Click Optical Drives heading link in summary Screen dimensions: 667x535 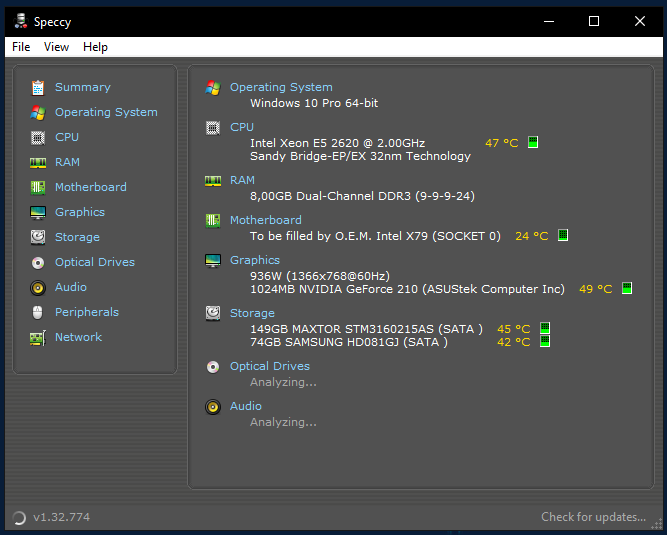coord(270,366)
